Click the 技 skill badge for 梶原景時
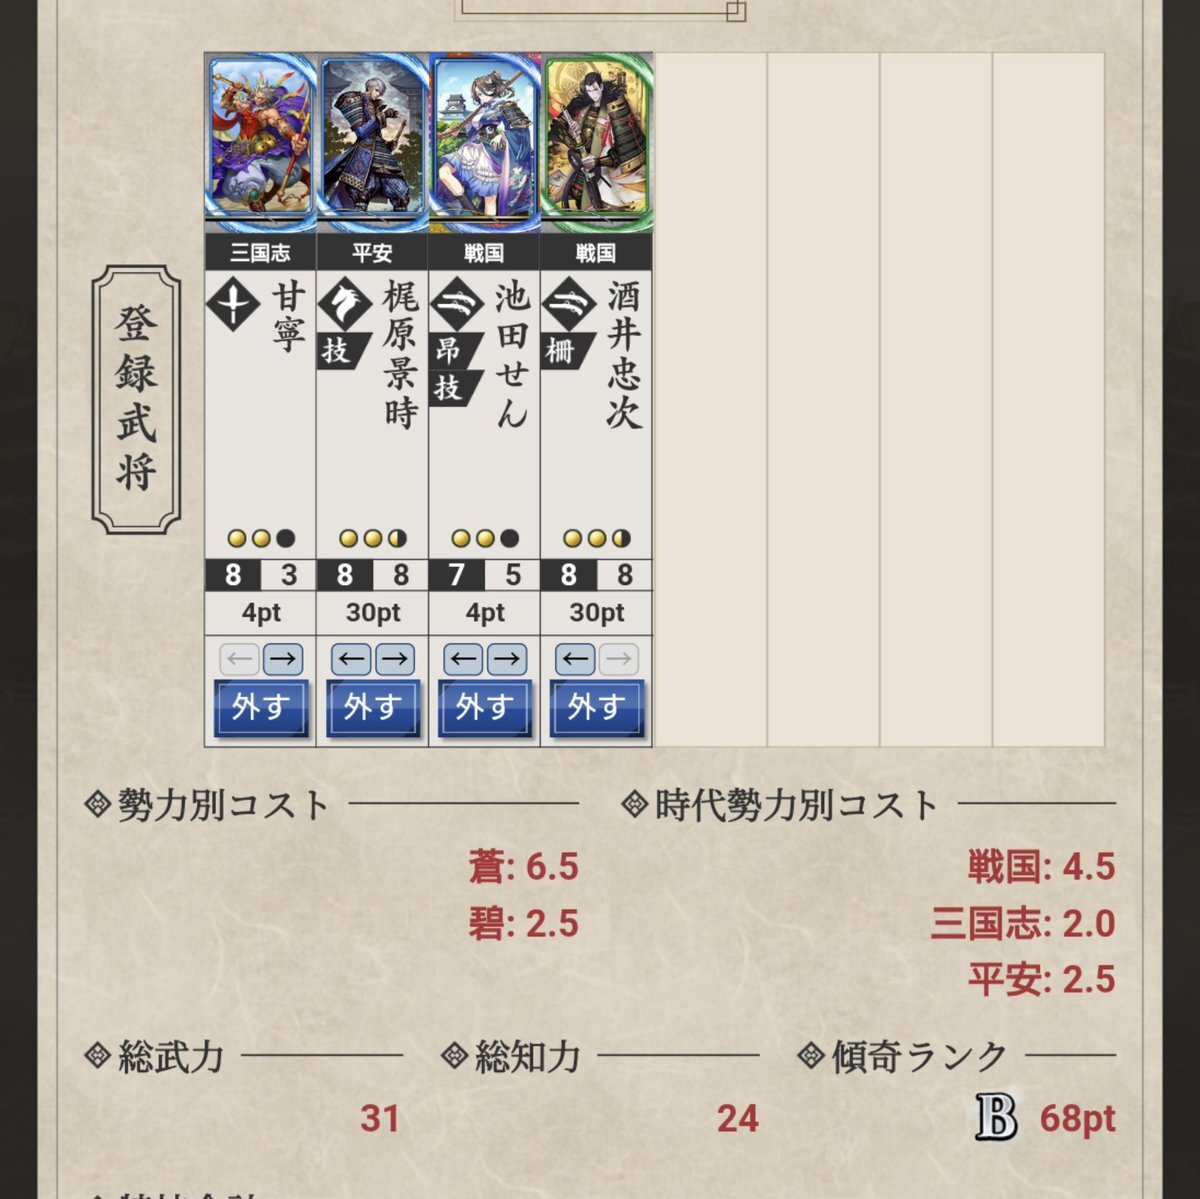 pos(338,350)
